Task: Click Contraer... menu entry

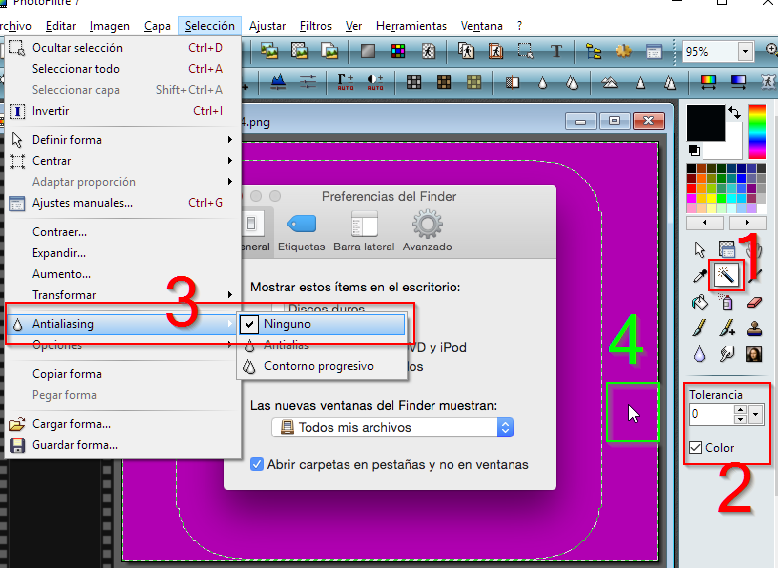Action: click(x=123, y=232)
